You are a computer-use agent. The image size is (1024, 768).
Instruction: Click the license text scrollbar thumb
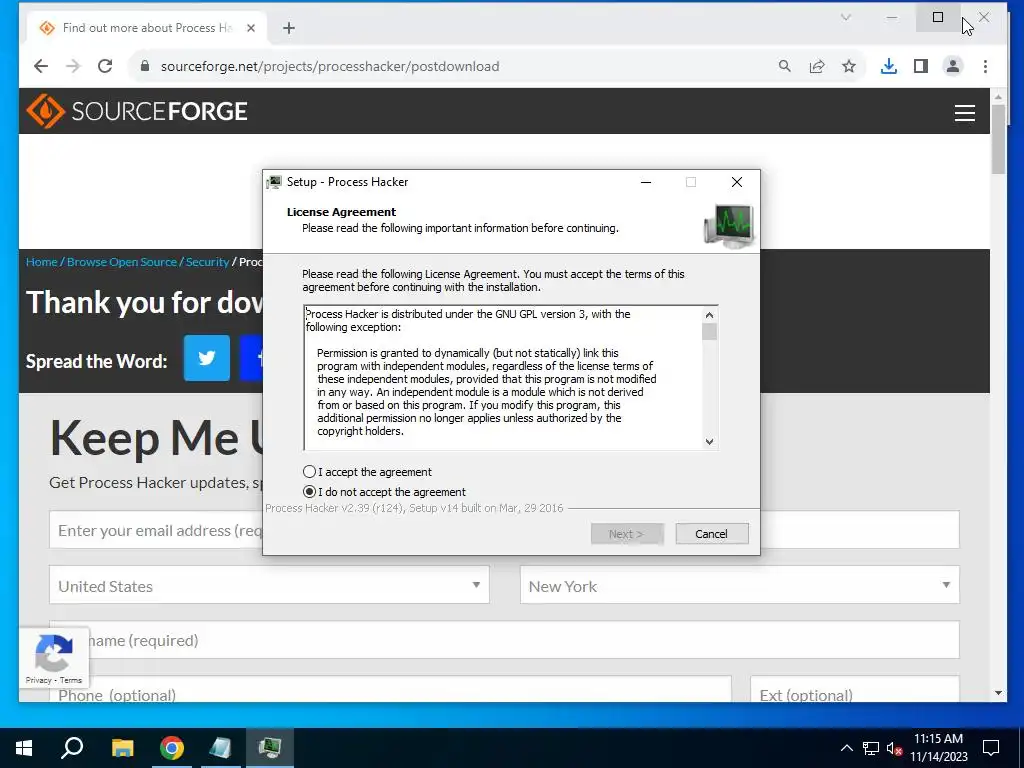(x=709, y=332)
